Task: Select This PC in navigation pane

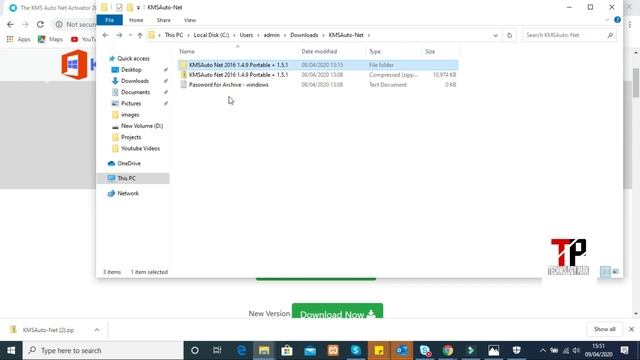Action: pyautogui.click(x=133, y=178)
